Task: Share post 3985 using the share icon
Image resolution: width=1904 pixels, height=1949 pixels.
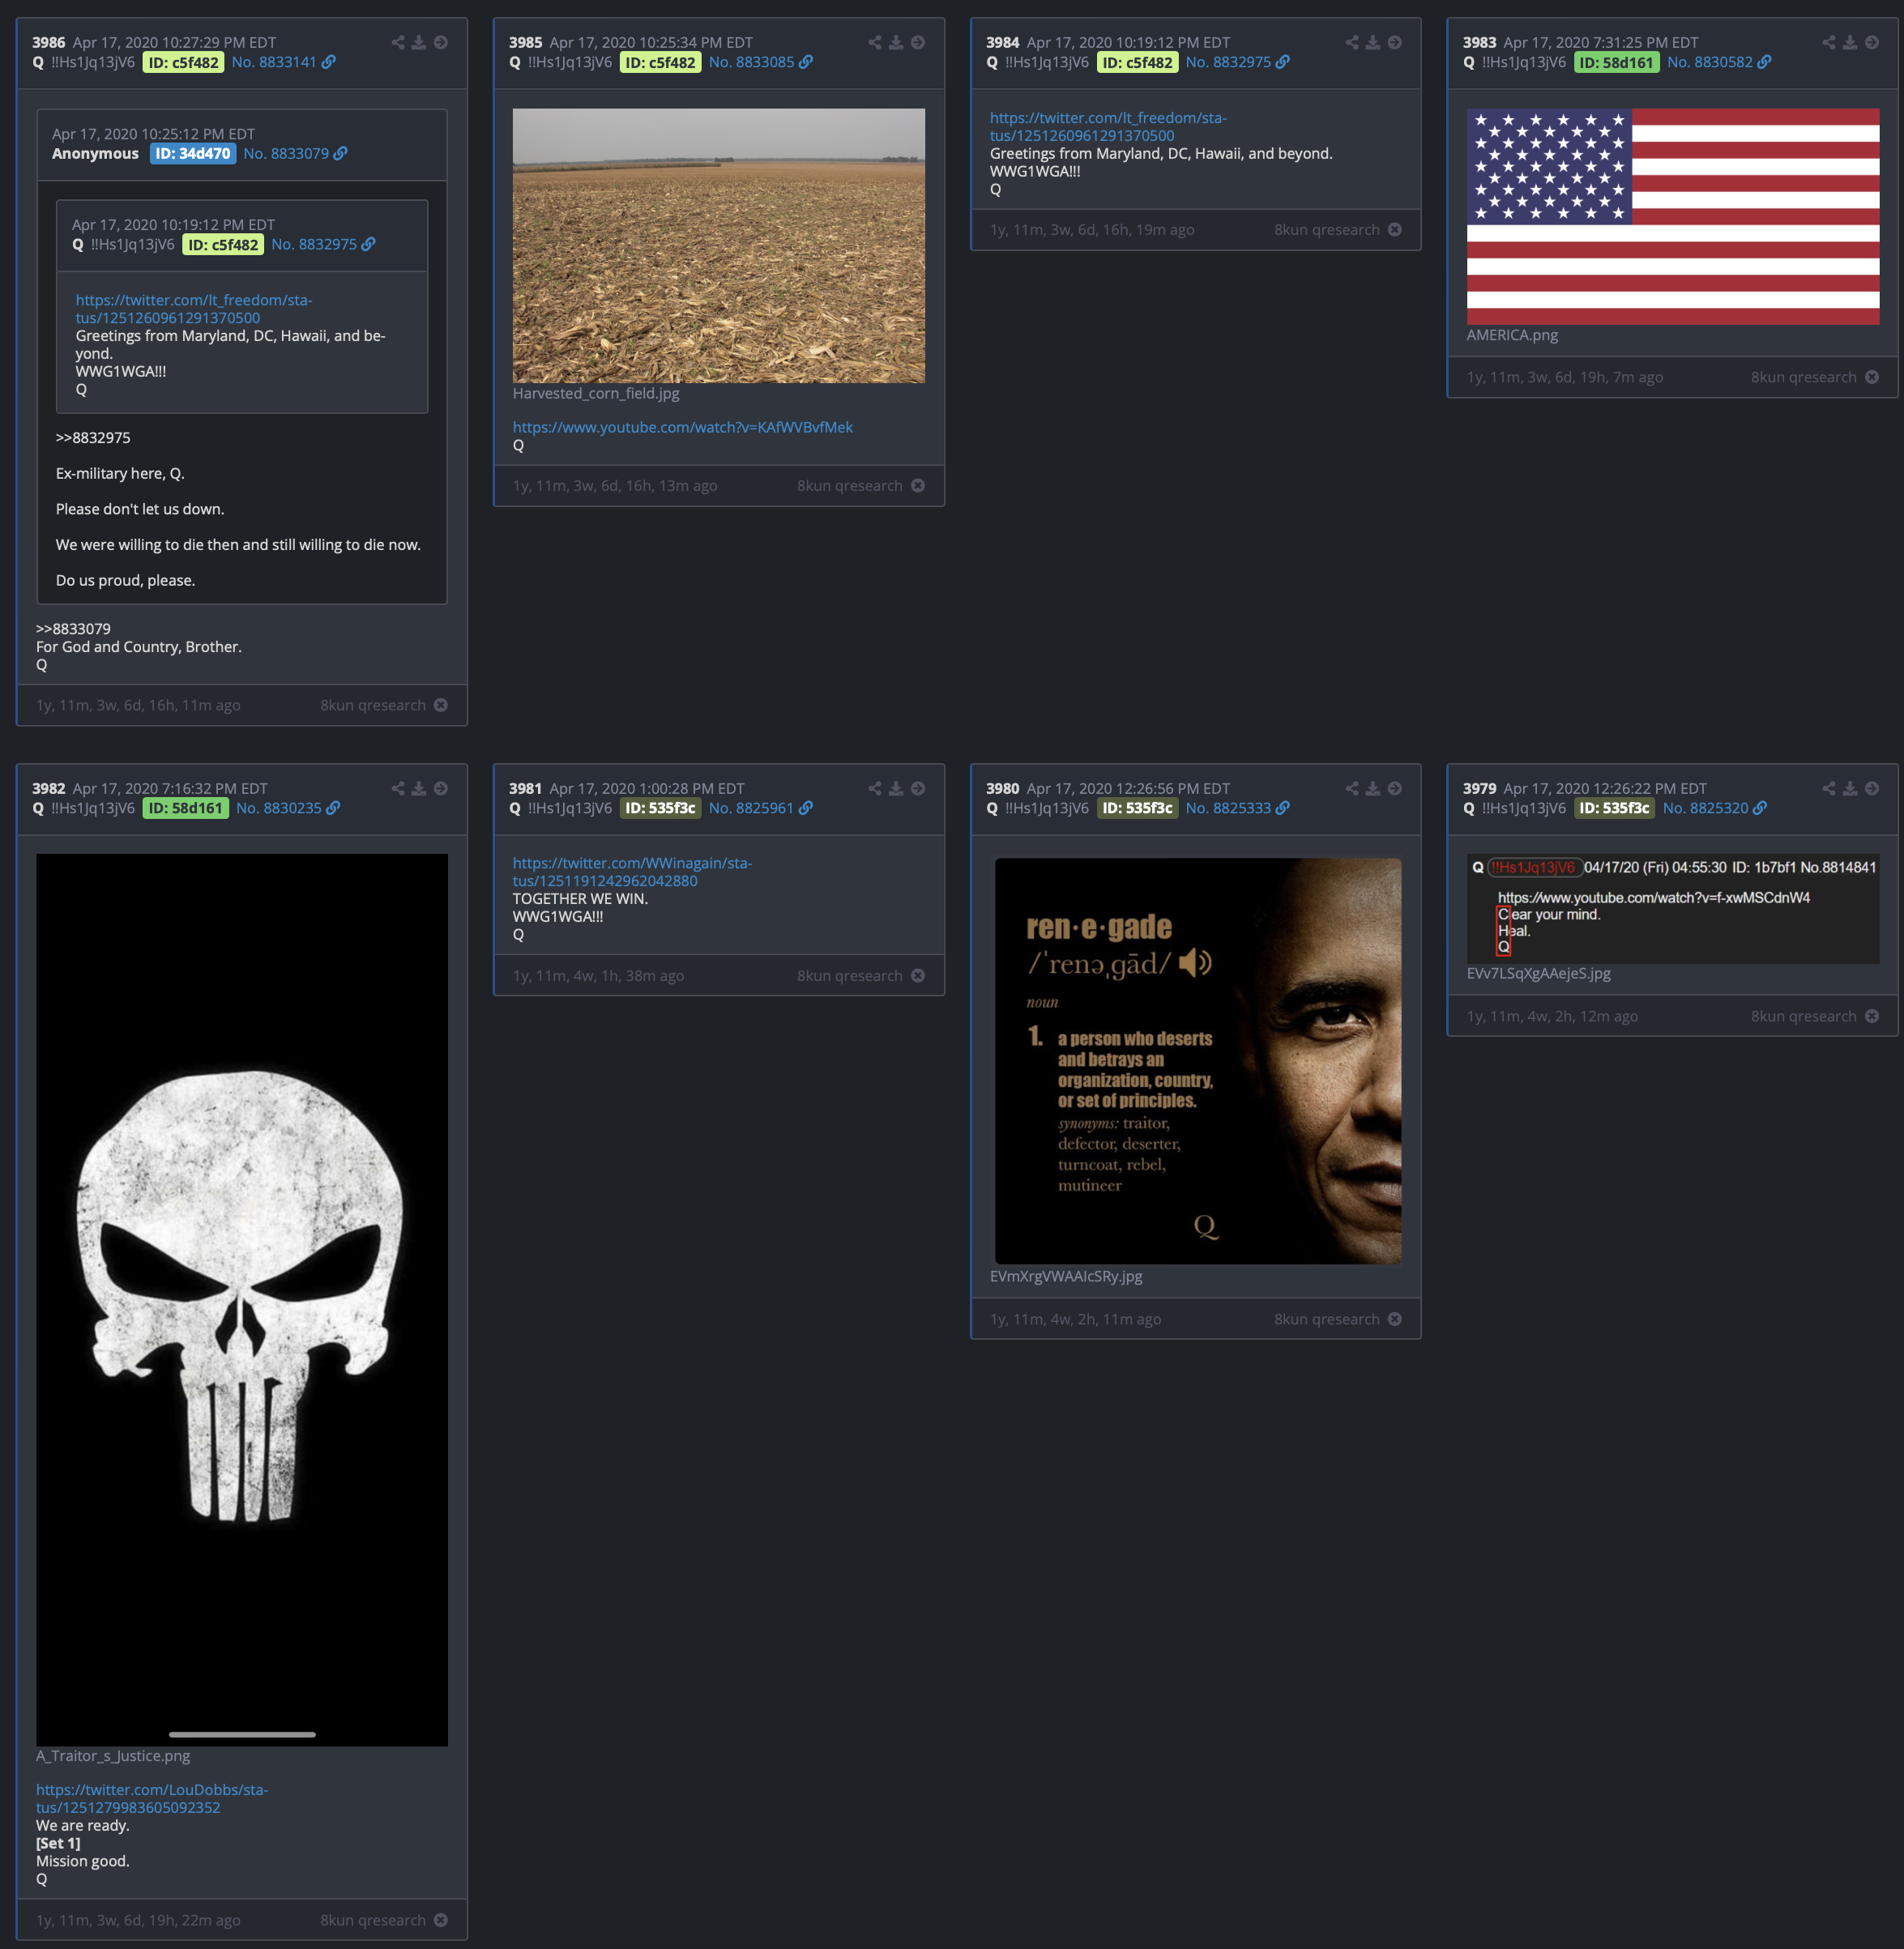Action: [875, 42]
